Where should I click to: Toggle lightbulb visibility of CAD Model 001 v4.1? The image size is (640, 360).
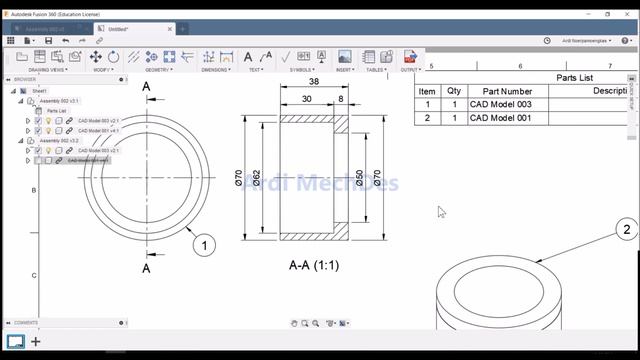tap(48, 131)
